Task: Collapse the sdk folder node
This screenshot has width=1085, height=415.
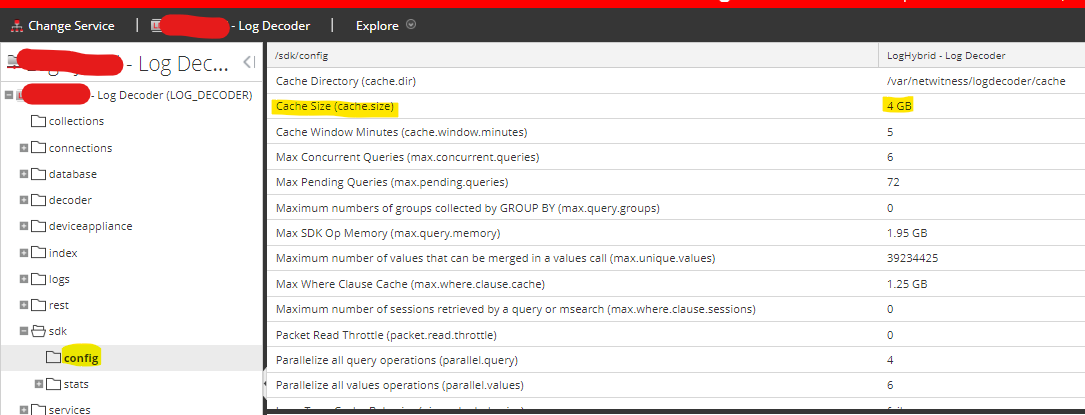Action: point(24,331)
